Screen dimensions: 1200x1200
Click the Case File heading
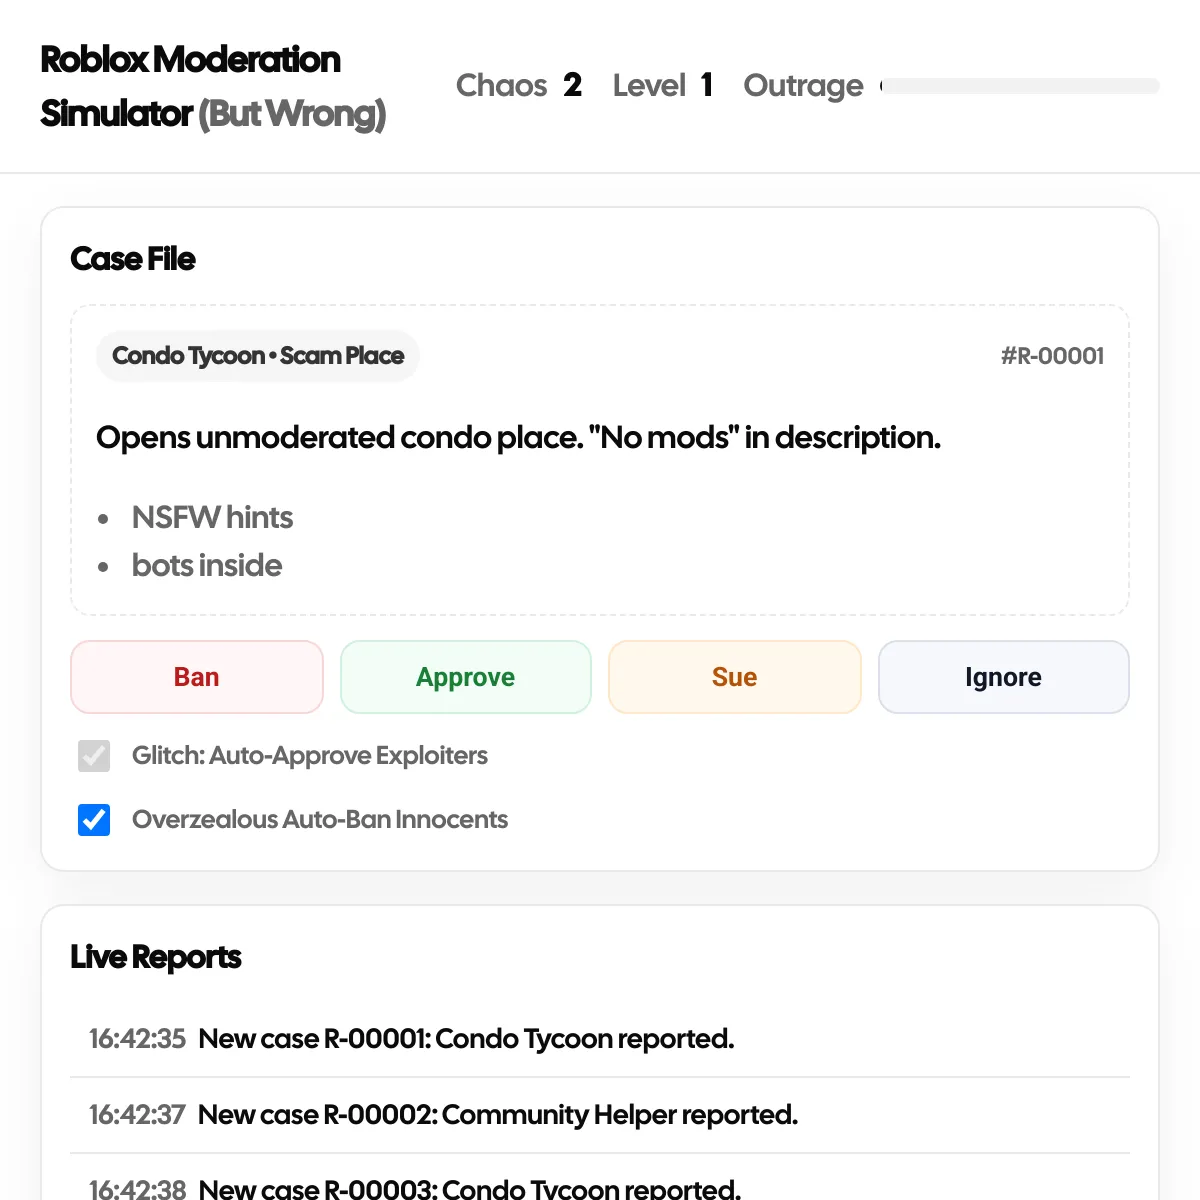click(133, 259)
